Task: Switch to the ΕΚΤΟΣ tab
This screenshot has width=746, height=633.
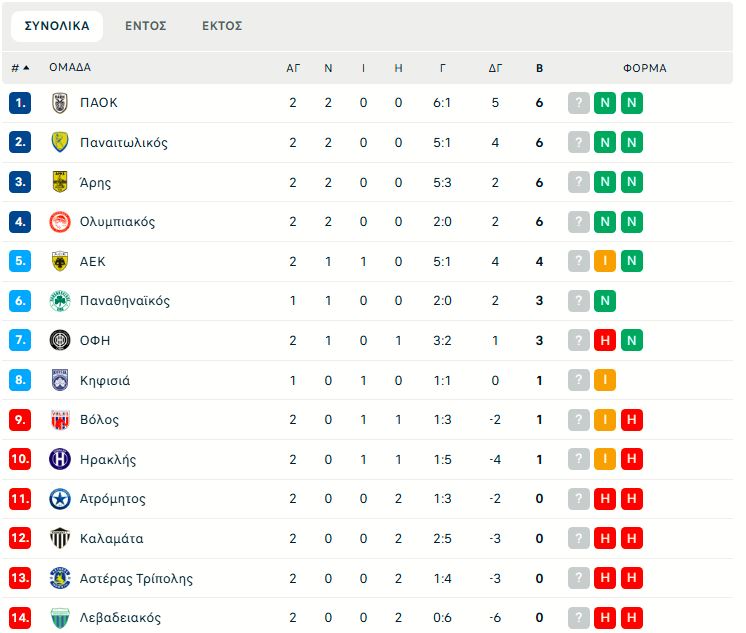Action: 222,26
